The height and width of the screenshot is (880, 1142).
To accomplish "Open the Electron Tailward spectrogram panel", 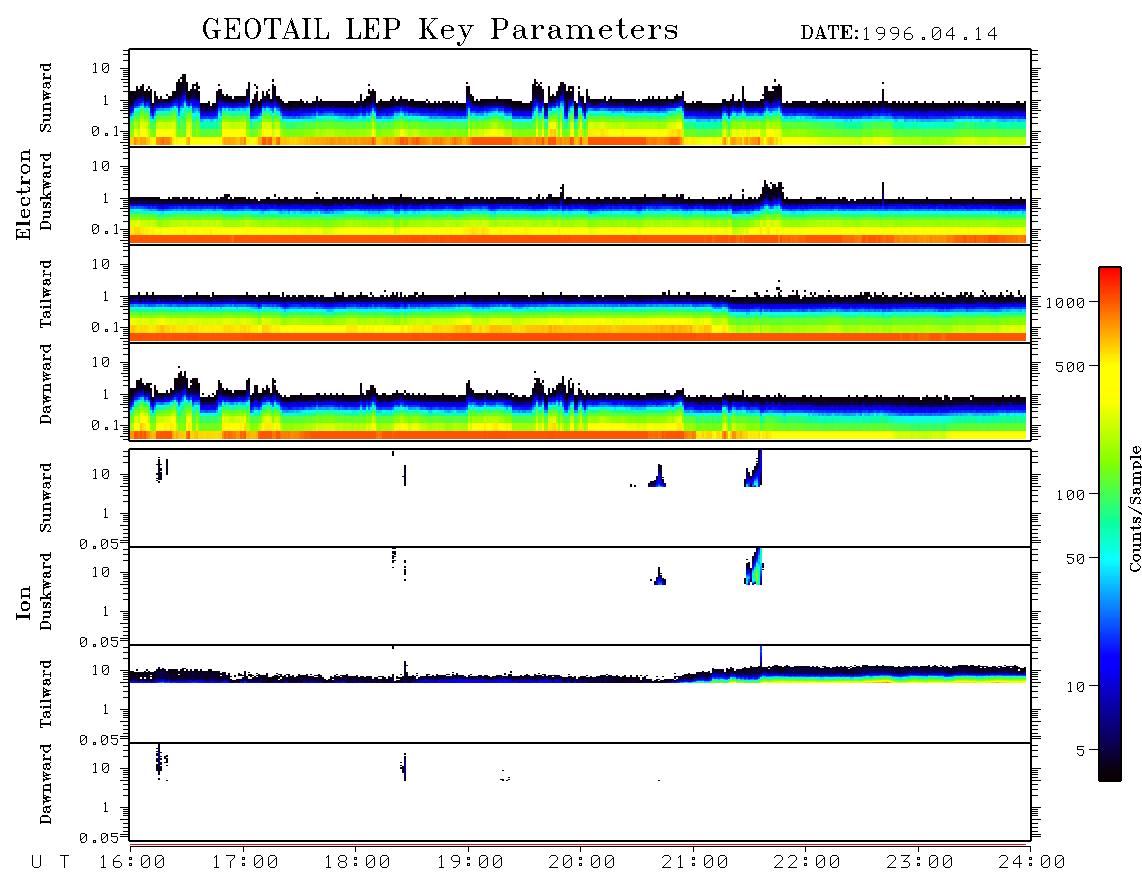I will point(580,294).
